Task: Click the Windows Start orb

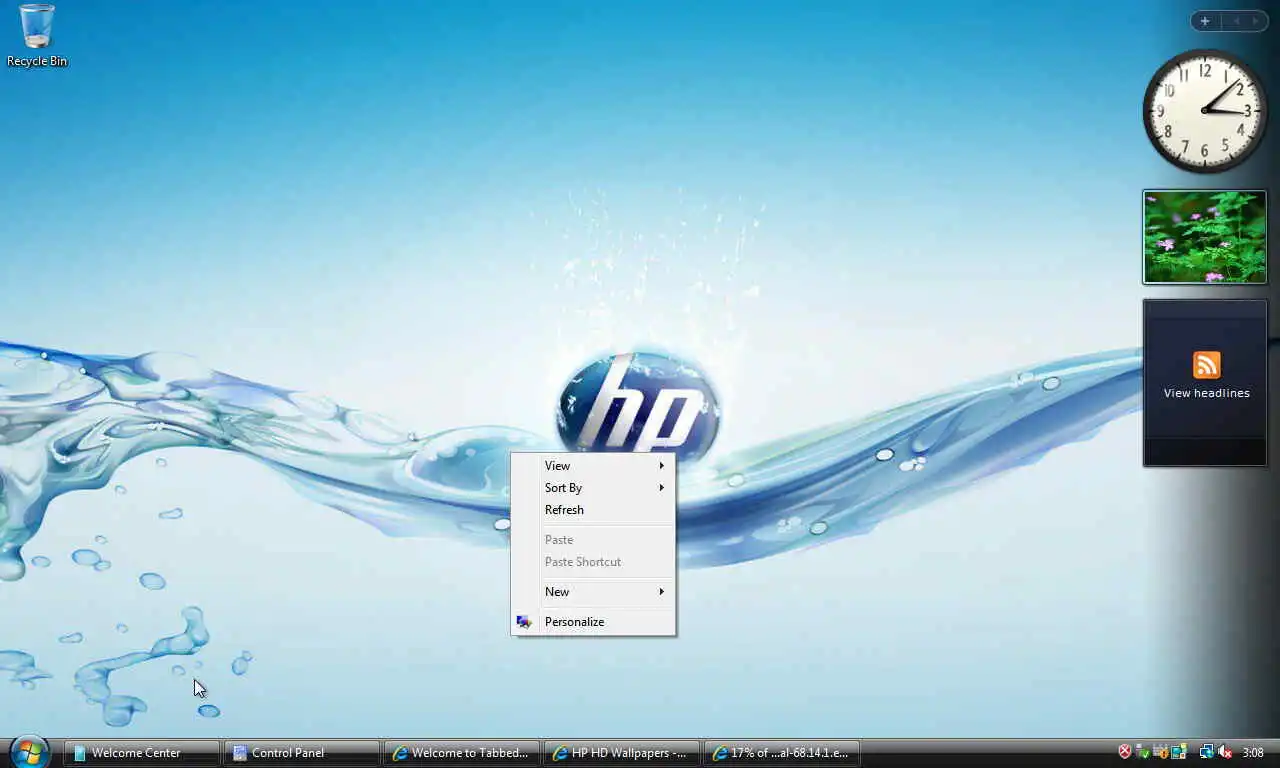Action: (29, 751)
